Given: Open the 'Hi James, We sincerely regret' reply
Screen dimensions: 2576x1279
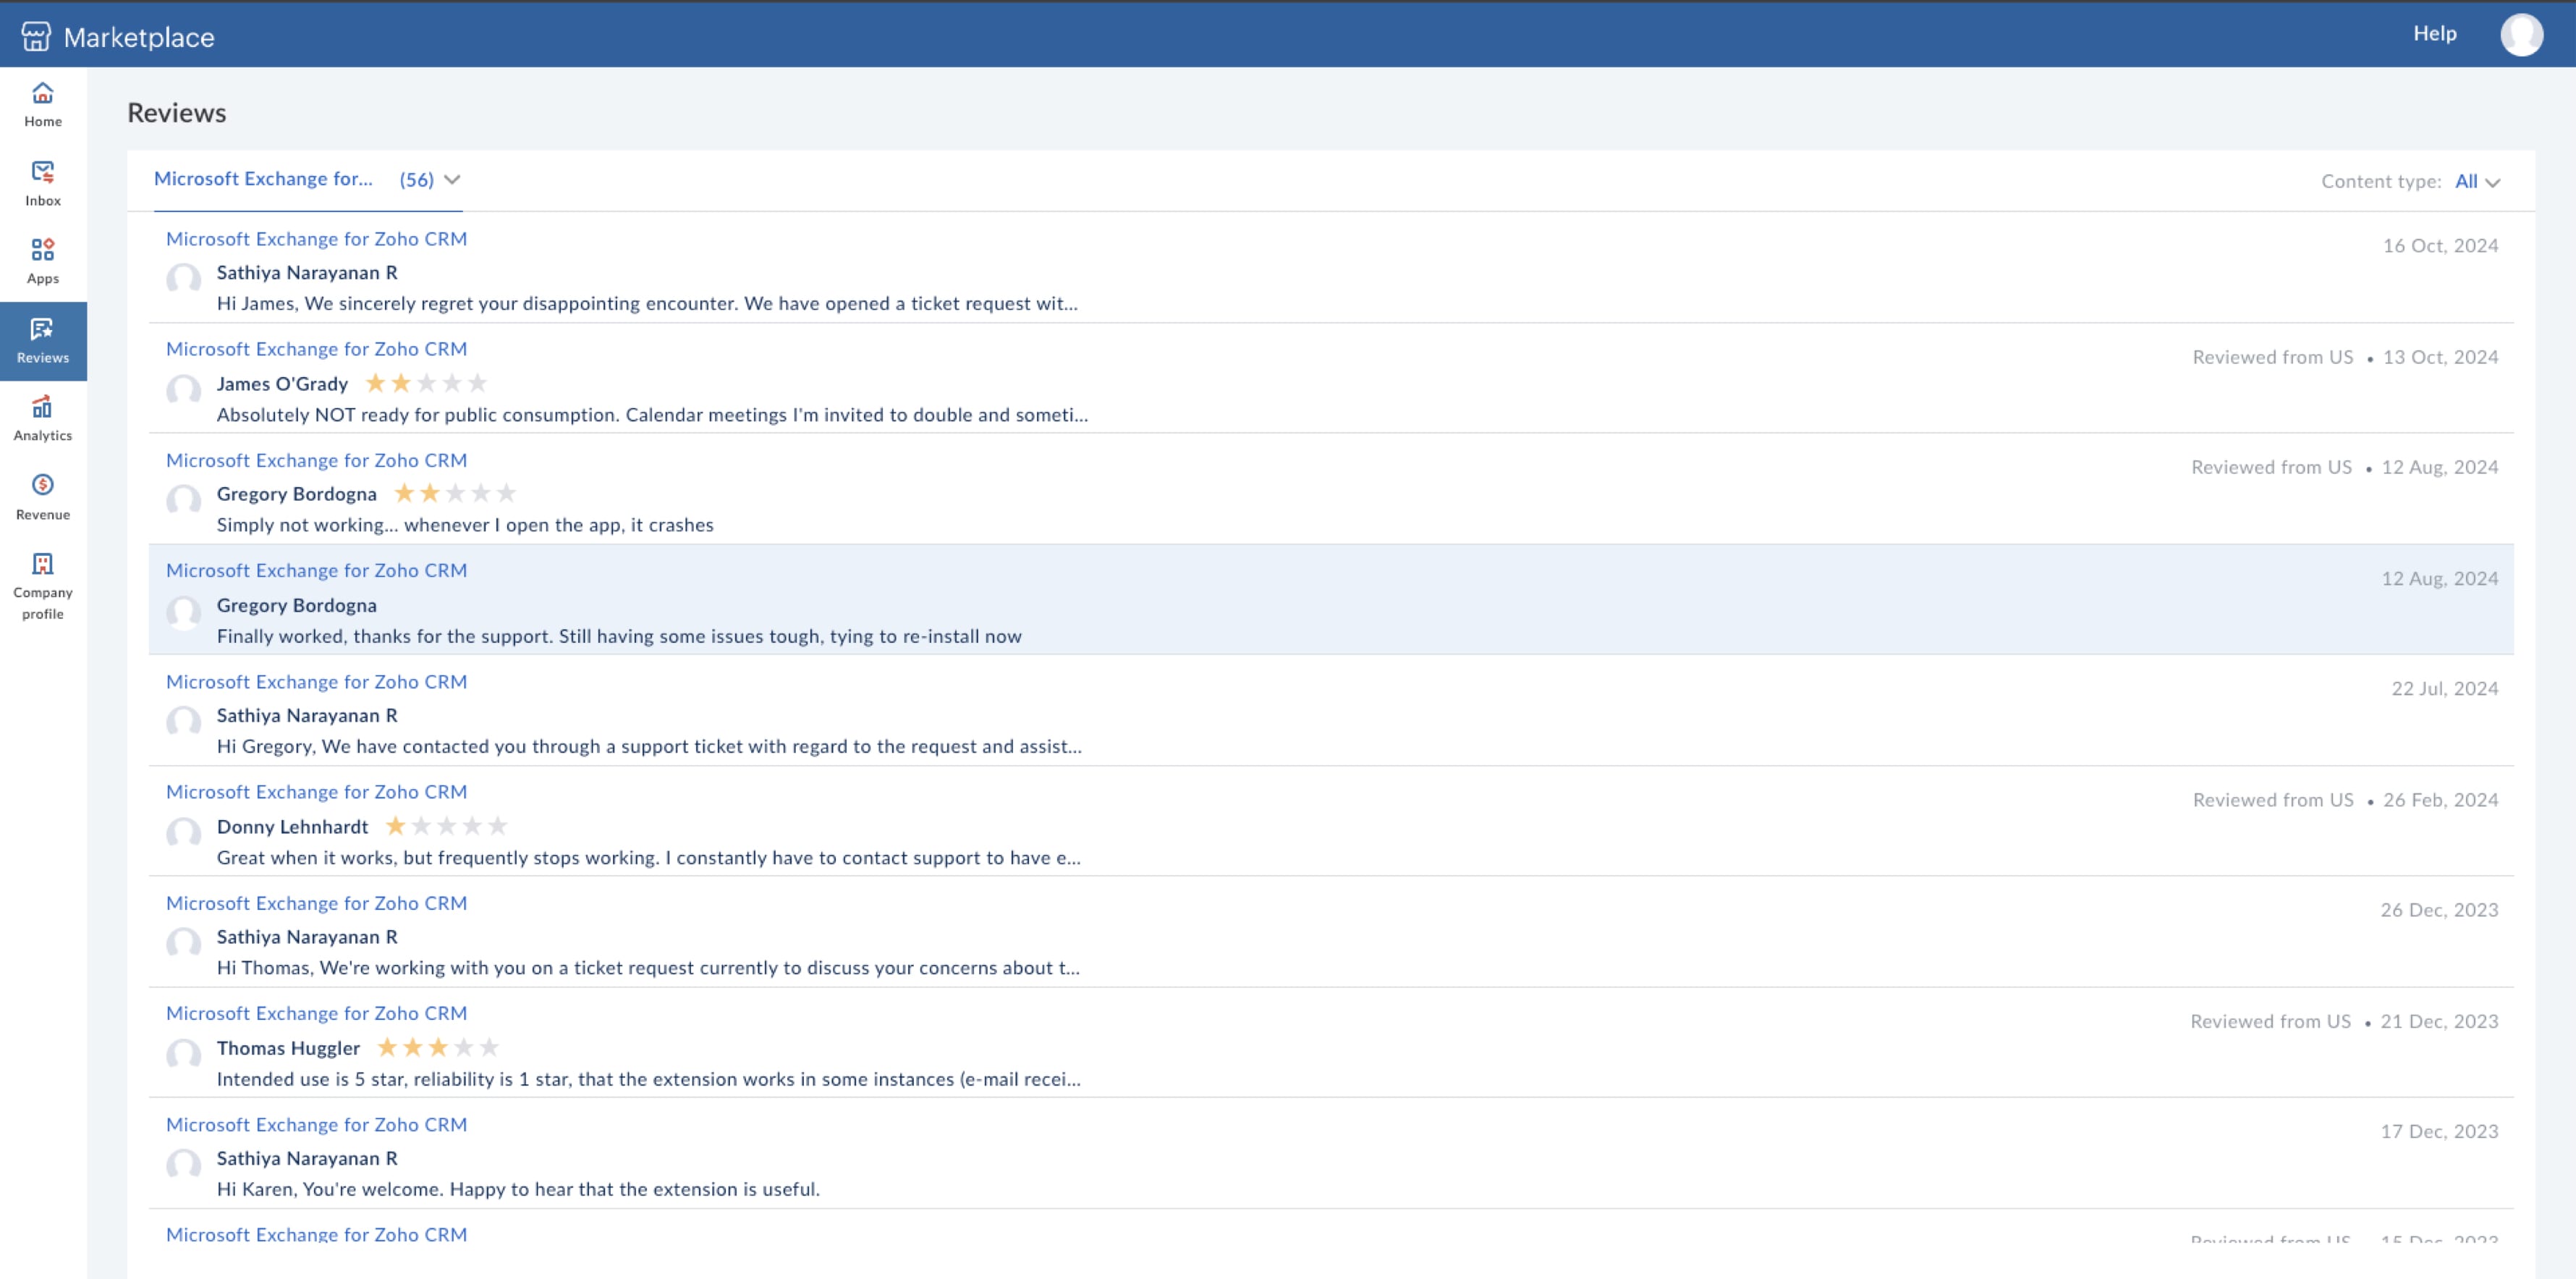Looking at the screenshot, I should [647, 304].
